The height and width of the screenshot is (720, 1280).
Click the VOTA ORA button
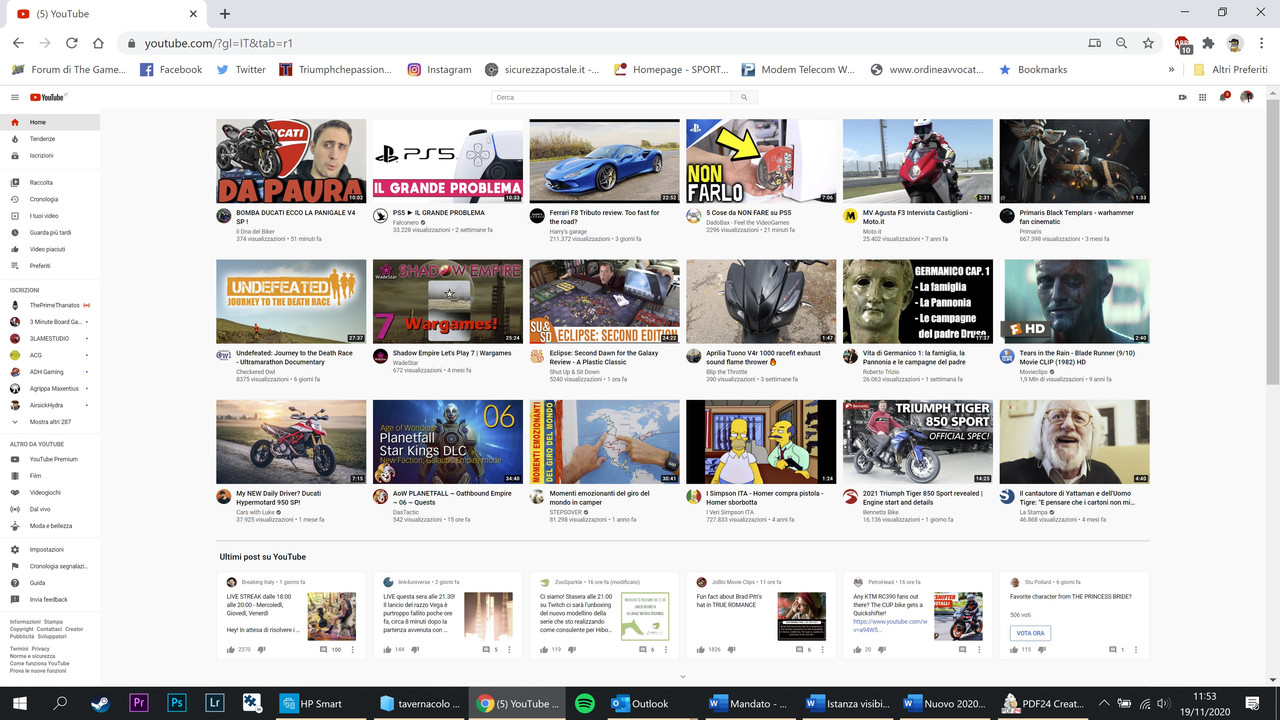pos(1030,633)
